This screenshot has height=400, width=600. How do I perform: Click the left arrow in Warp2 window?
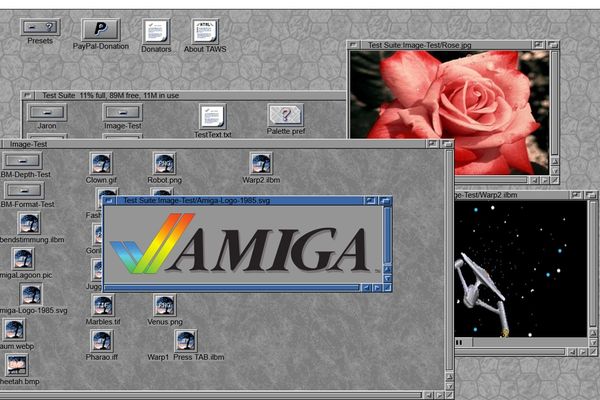pos(572,352)
